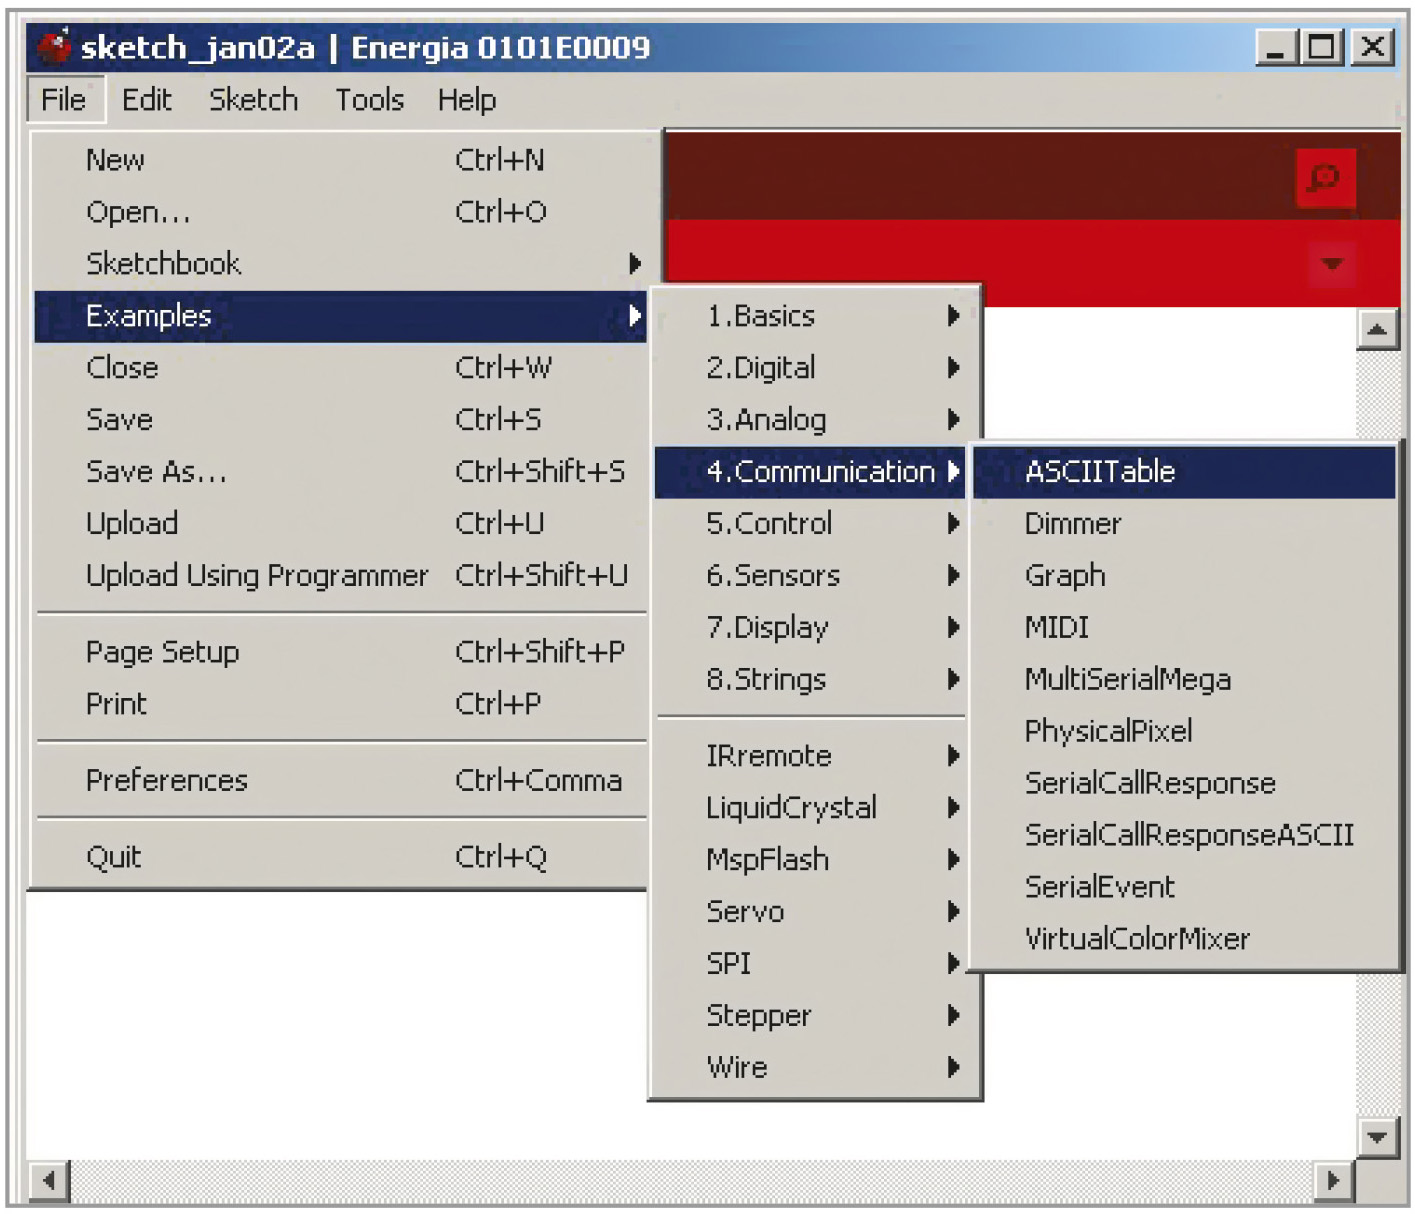The image size is (1415, 1214).
Task: Click the horizontal scrollbar right arrow
Action: (x=1333, y=1181)
